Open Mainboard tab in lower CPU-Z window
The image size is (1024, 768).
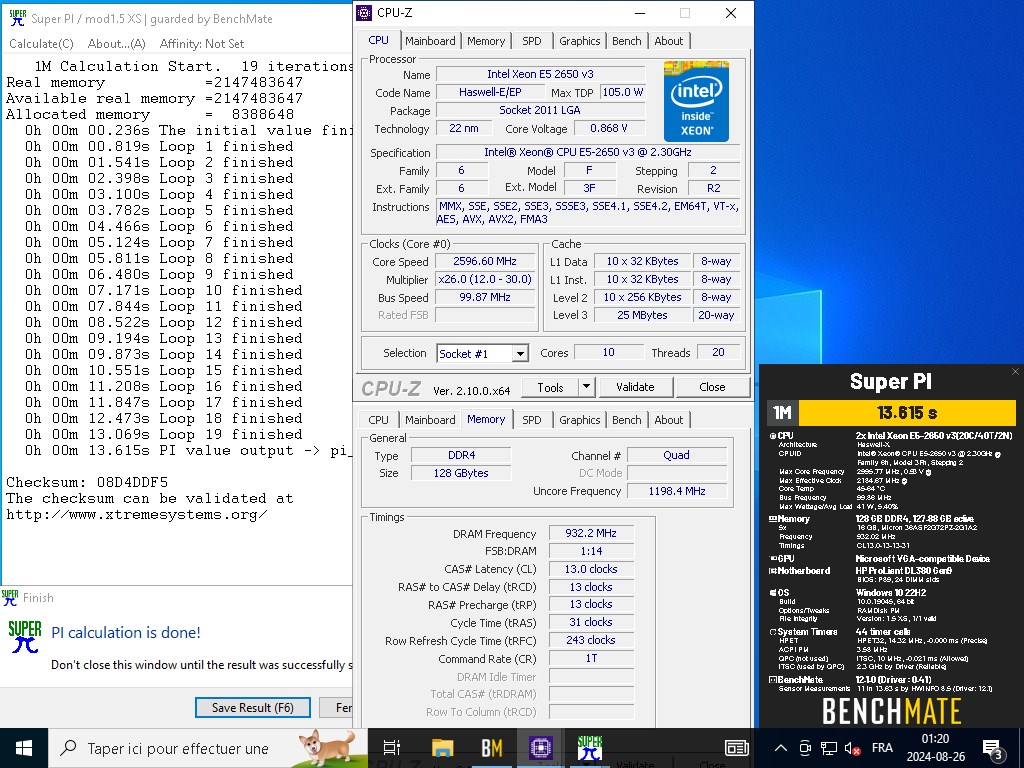(430, 420)
